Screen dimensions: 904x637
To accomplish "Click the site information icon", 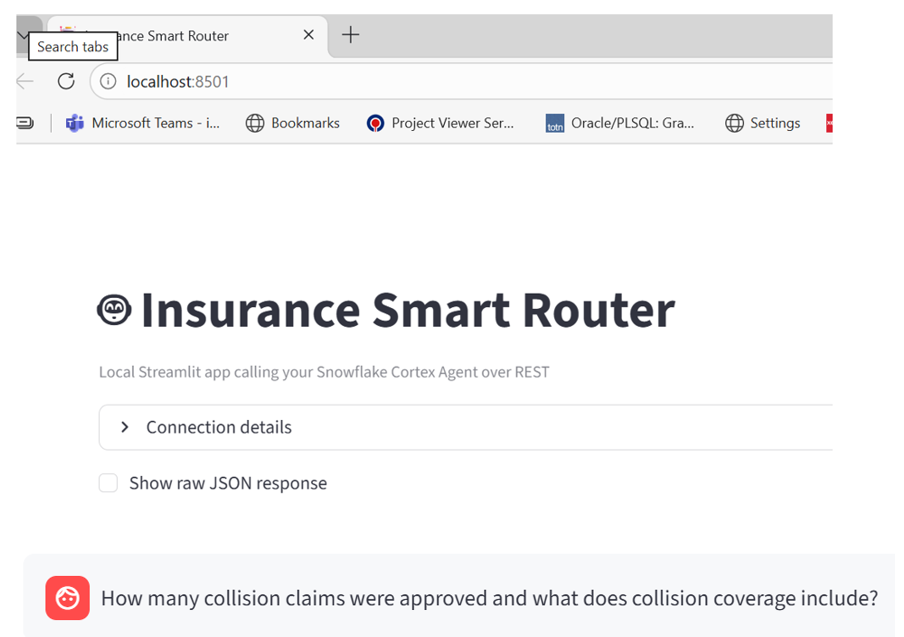I will pyautogui.click(x=108, y=81).
